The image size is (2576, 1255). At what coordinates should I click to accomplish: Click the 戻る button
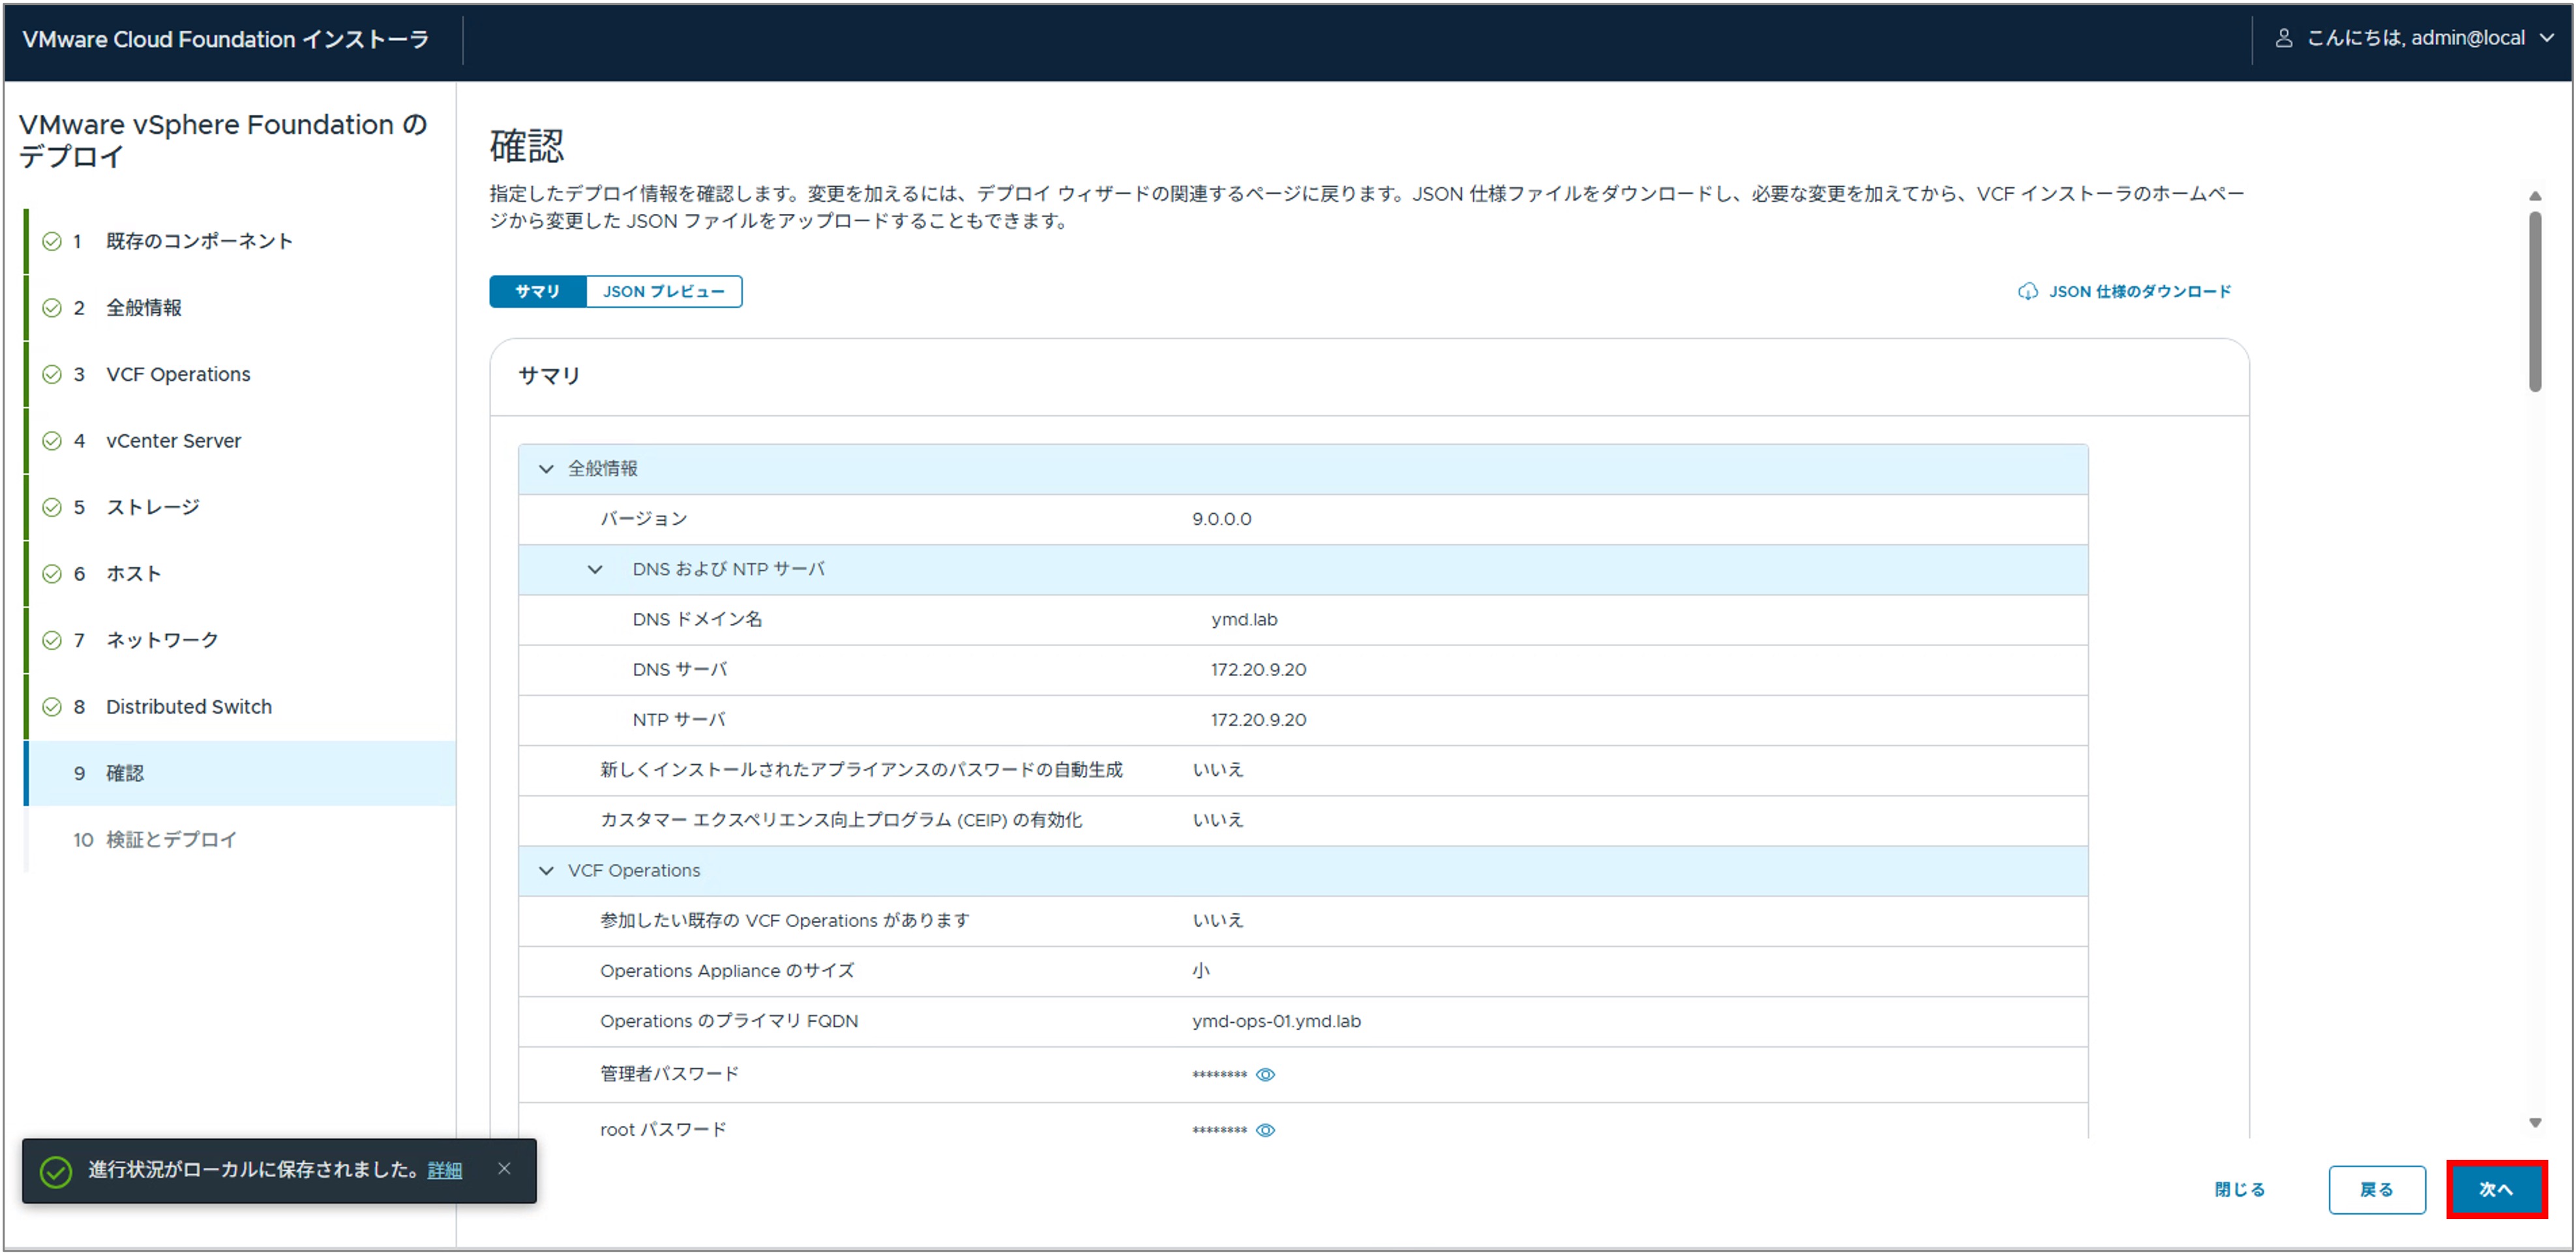point(2376,1189)
